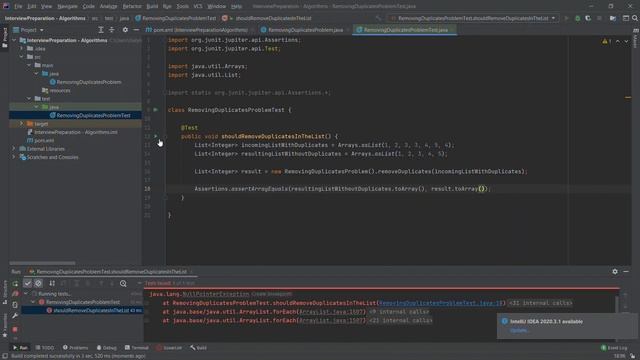Open the Debug tool window tab

pyautogui.click(x=107, y=348)
